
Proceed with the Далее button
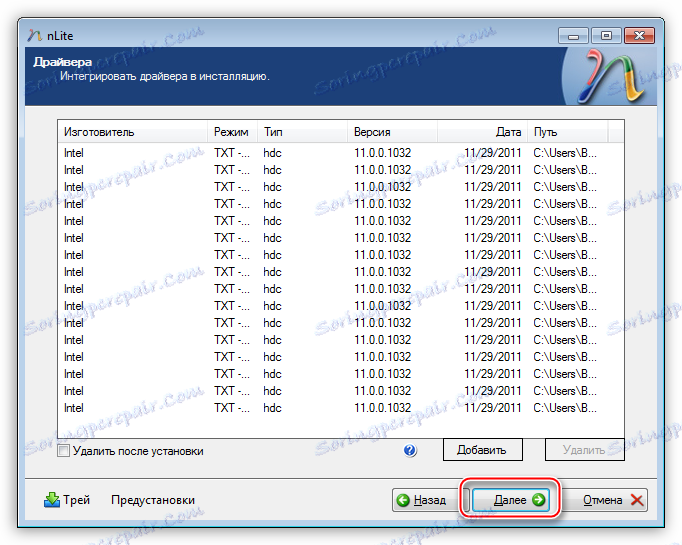(511, 500)
